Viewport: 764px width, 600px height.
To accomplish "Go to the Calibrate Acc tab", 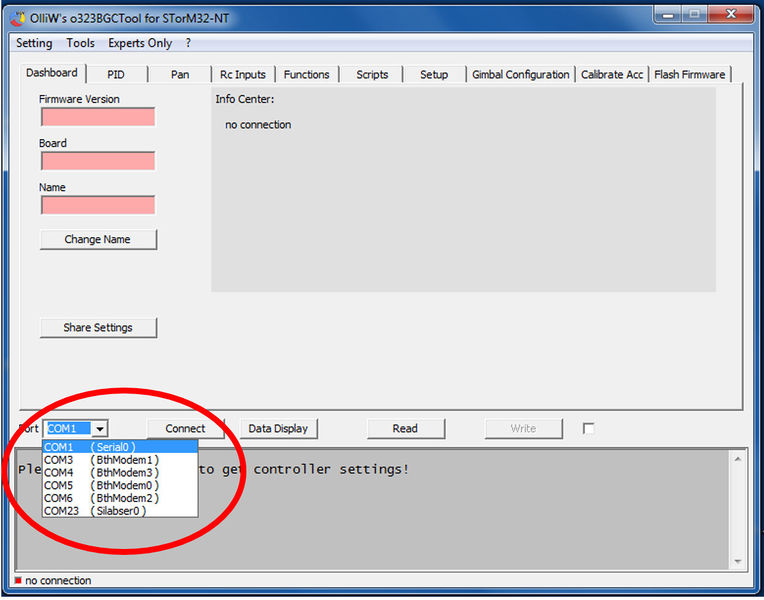I will pos(612,75).
